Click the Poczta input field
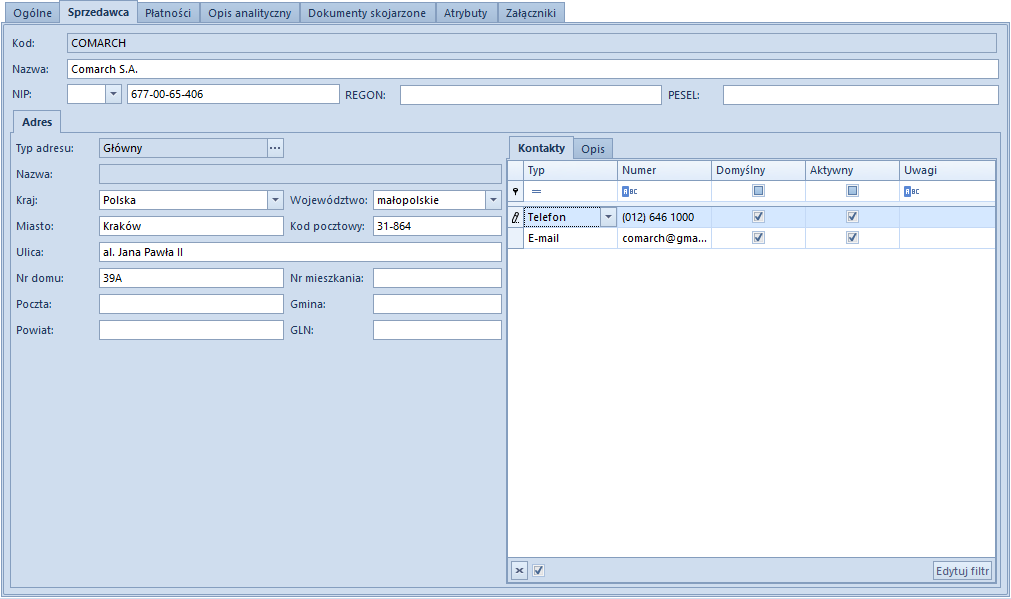This screenshot has height=599, width=1011. [x=191, y=304]
